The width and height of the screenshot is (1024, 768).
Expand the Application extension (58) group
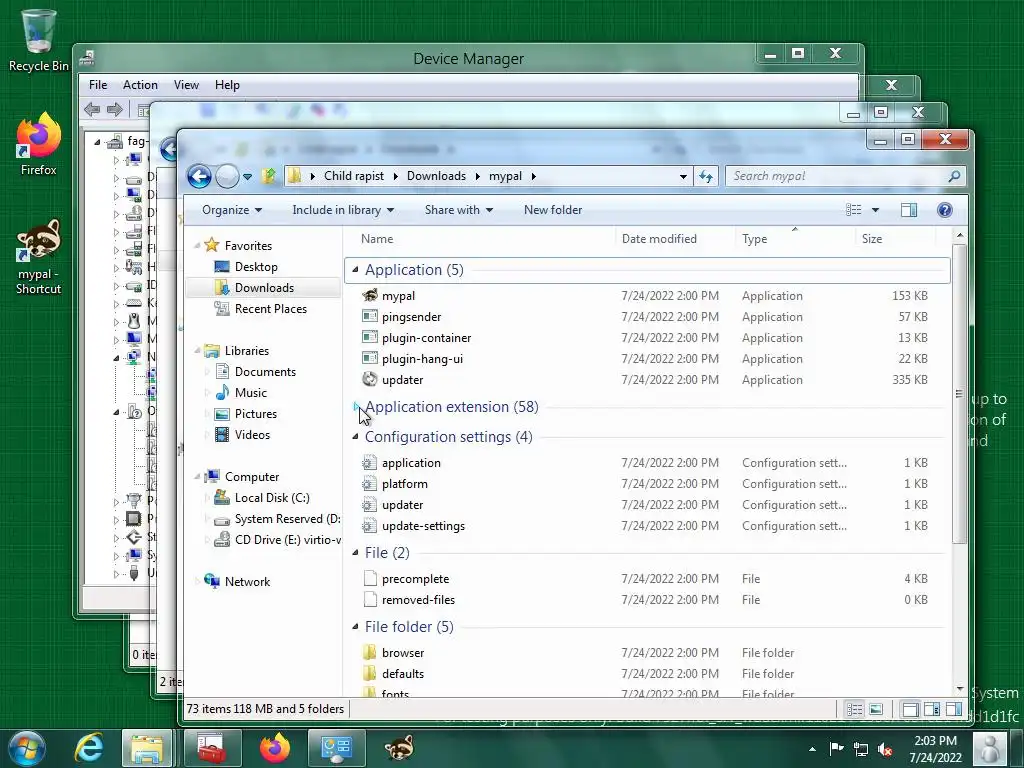coord(356,406)
